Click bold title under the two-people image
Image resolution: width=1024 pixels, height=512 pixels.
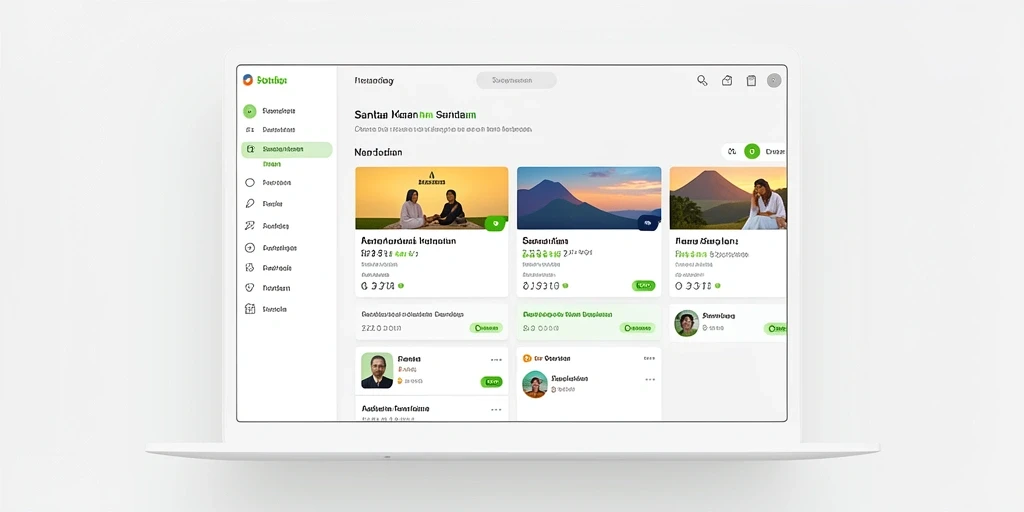[408, 241]
